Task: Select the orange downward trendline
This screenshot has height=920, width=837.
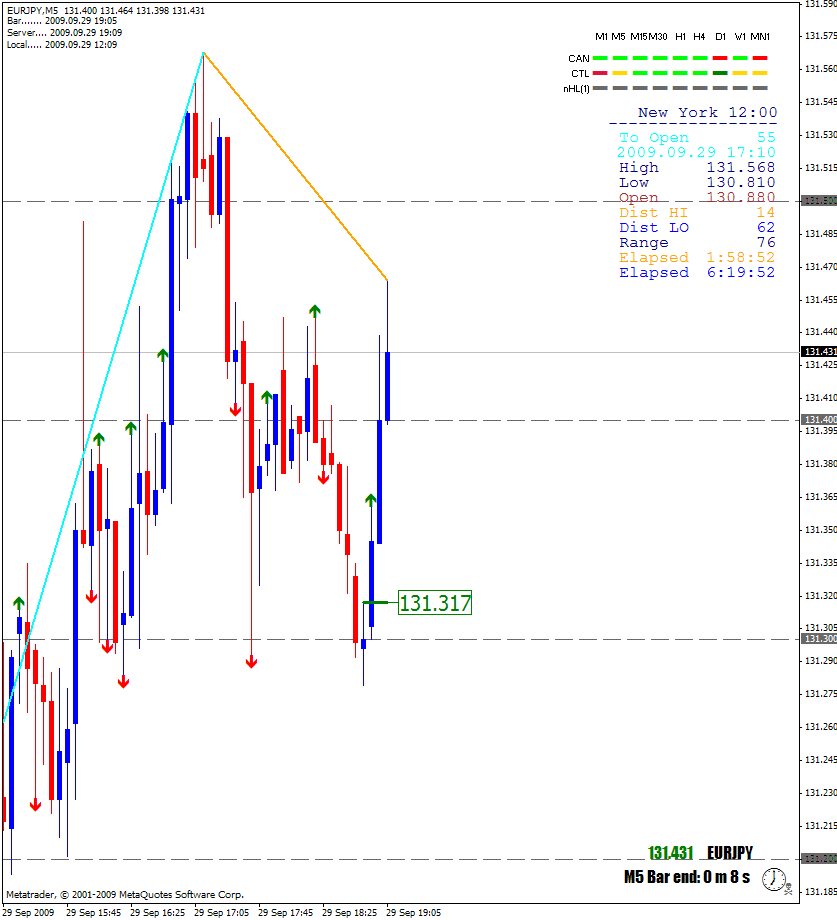Action: pos(295,166)
